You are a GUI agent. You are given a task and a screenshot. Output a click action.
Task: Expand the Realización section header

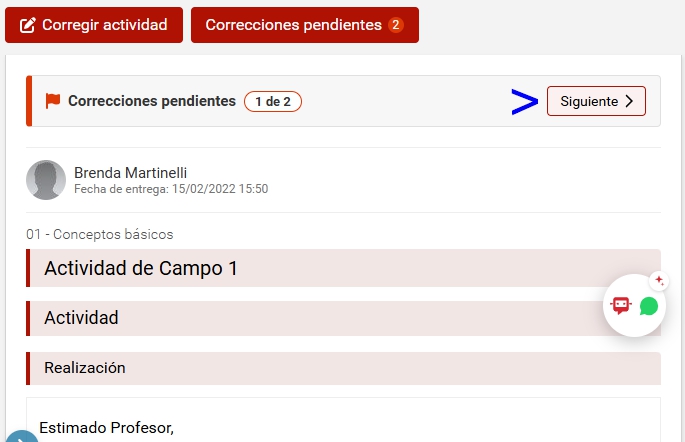[343, 368]
